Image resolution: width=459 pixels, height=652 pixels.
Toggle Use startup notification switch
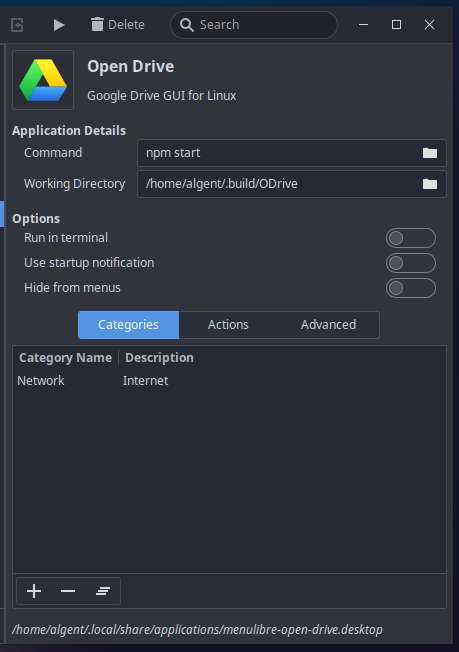(411, 263)
